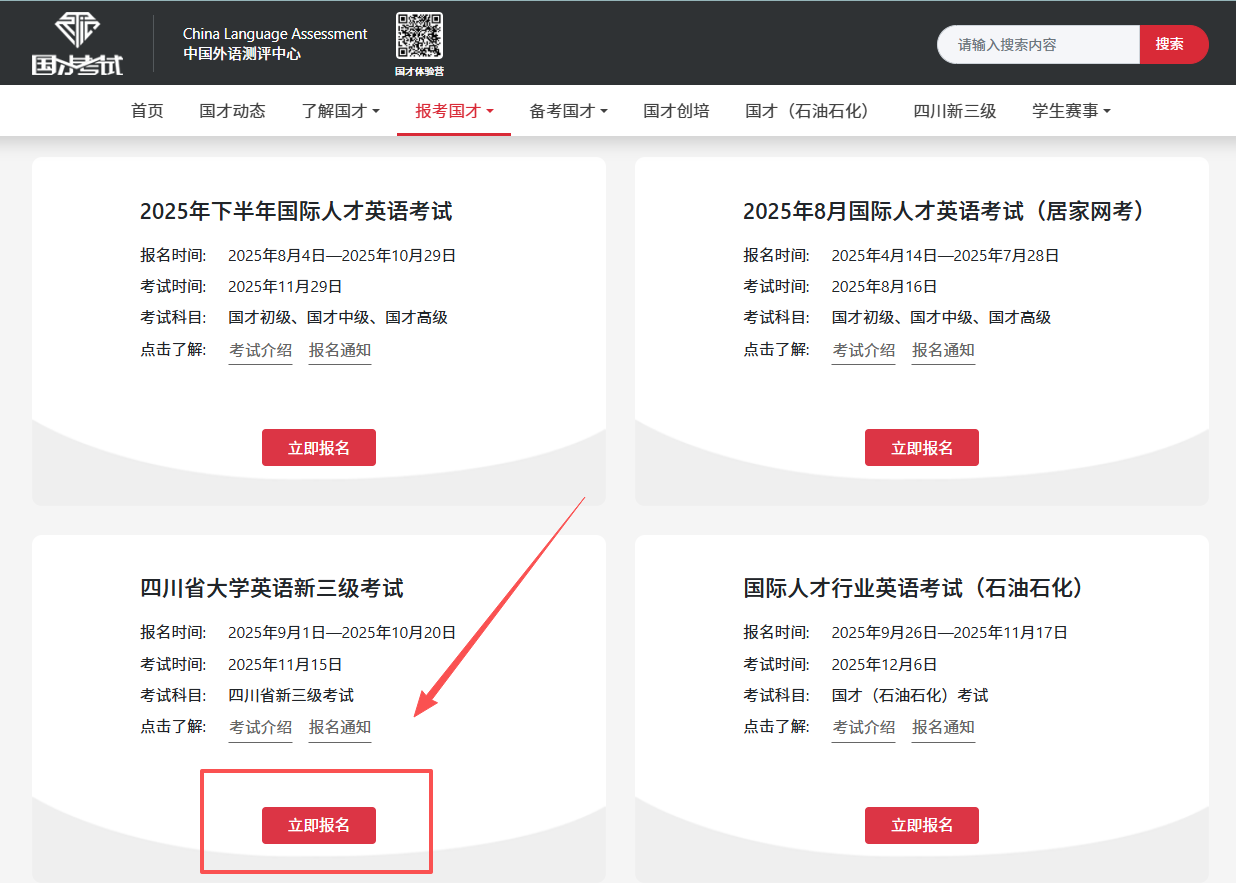Switch to the 首页 tab
Viewport: 1236px width, 883px height.
point(147,110)
